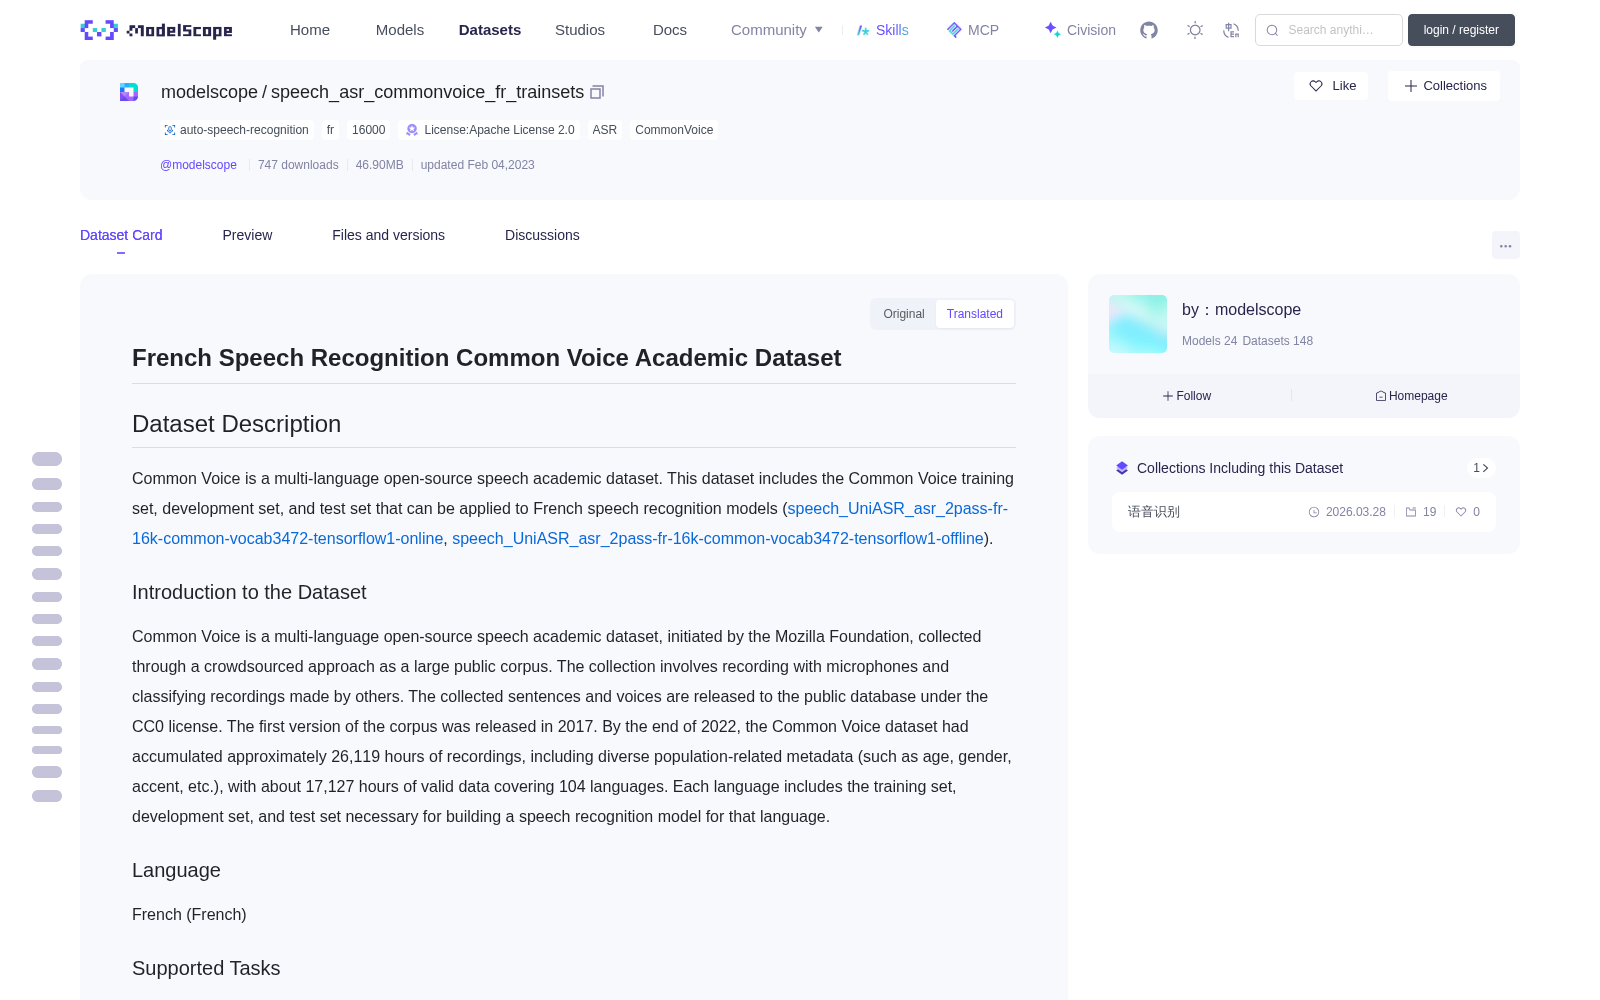Click the Models 24 count text
This screenshot has height=1000, width=1600.
click(1209, 341)
